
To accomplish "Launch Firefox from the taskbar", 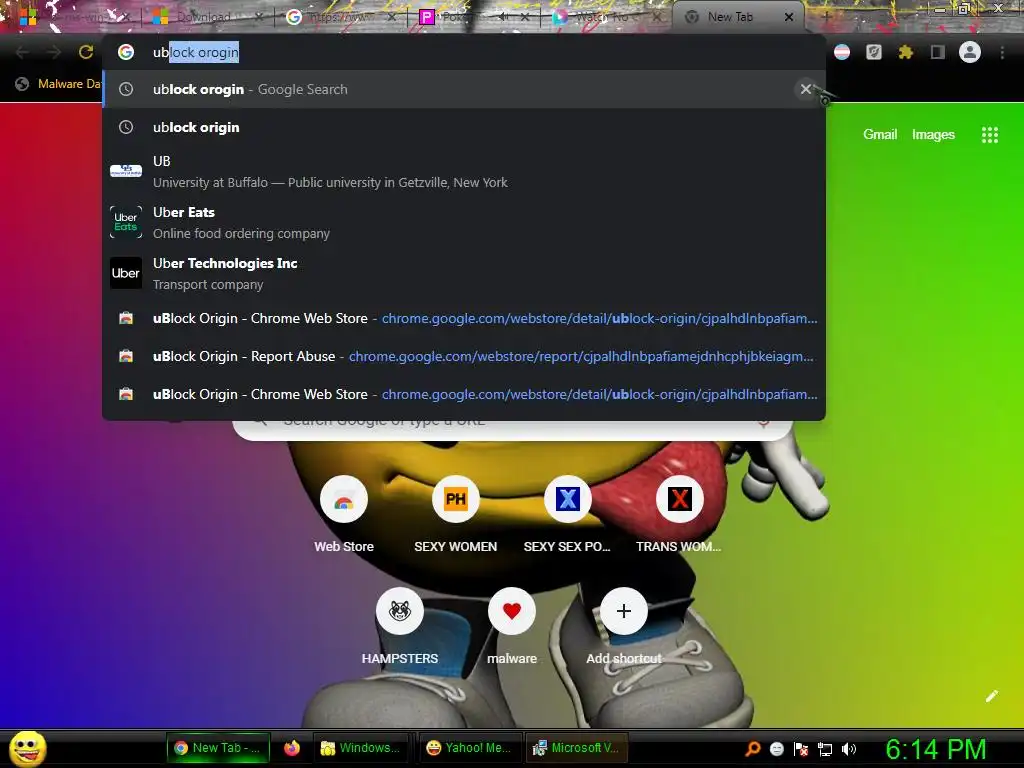I will 292,748.
